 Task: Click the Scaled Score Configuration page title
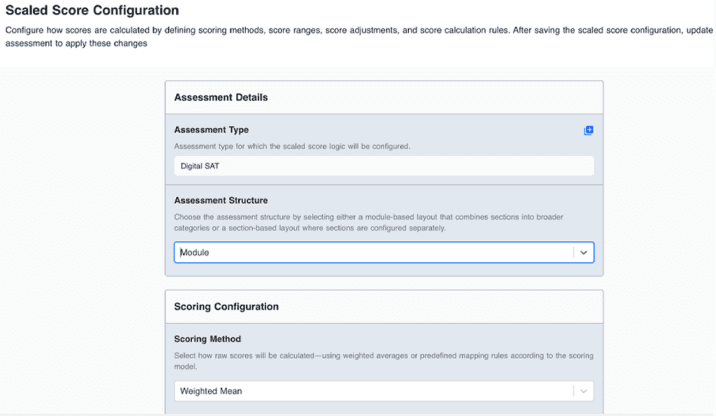click(x=92, y=11)
